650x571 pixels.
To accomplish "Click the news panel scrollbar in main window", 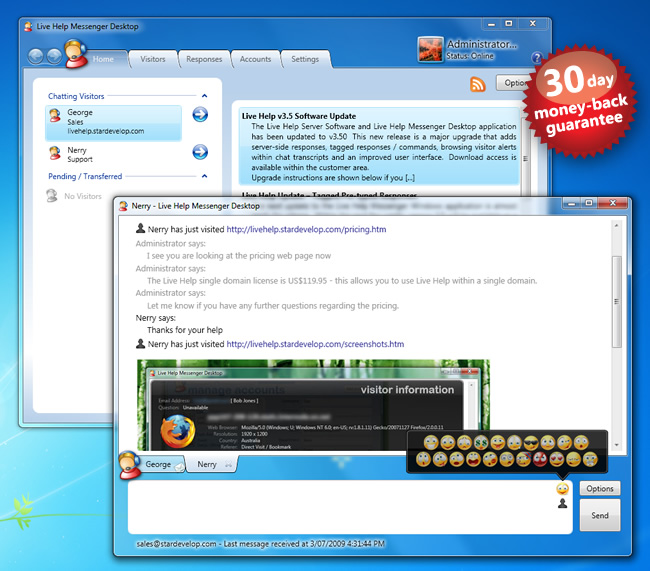I will tap(526, 158).
